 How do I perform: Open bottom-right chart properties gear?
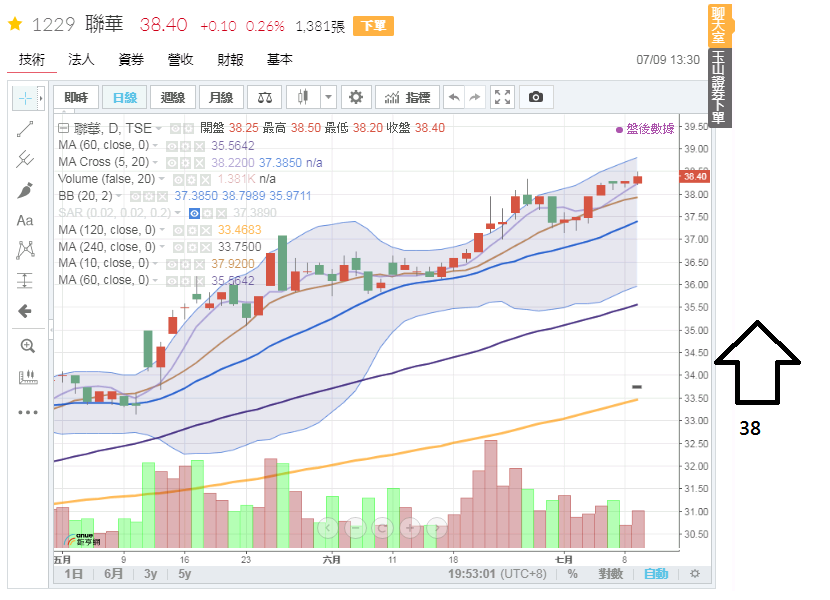695,574
